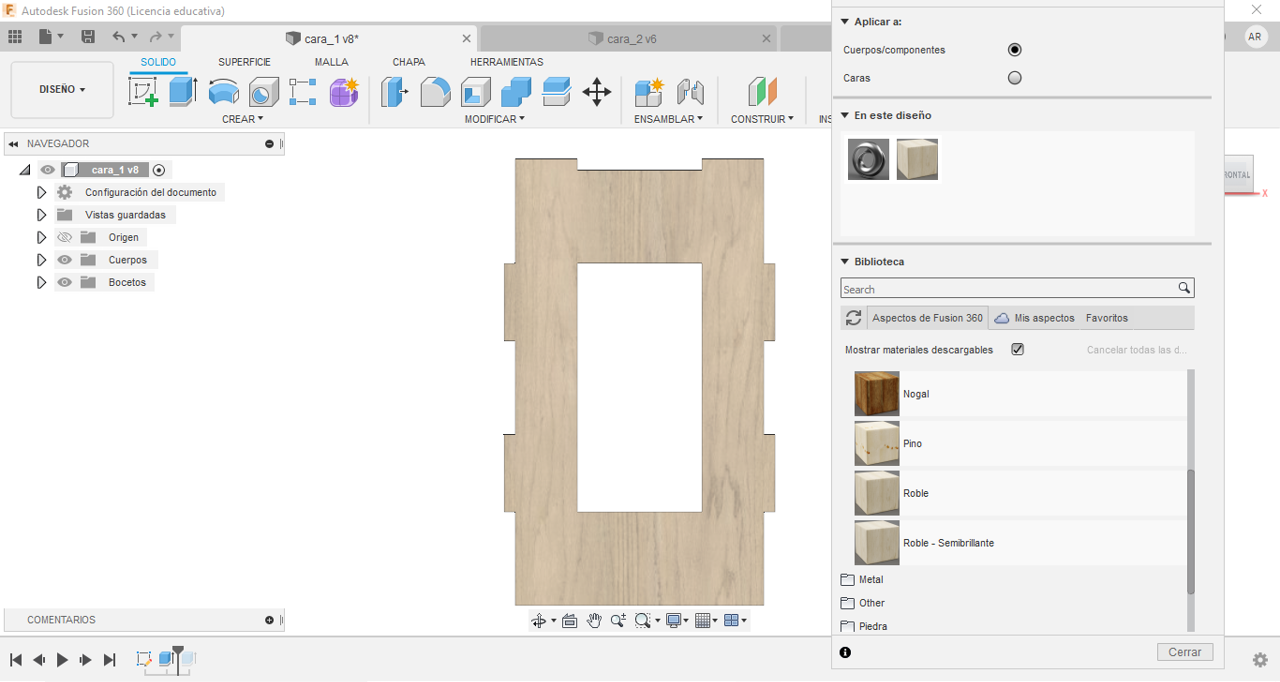Select the Create Form tool
Screen dimensions: 1280x682
pos(344,92)
